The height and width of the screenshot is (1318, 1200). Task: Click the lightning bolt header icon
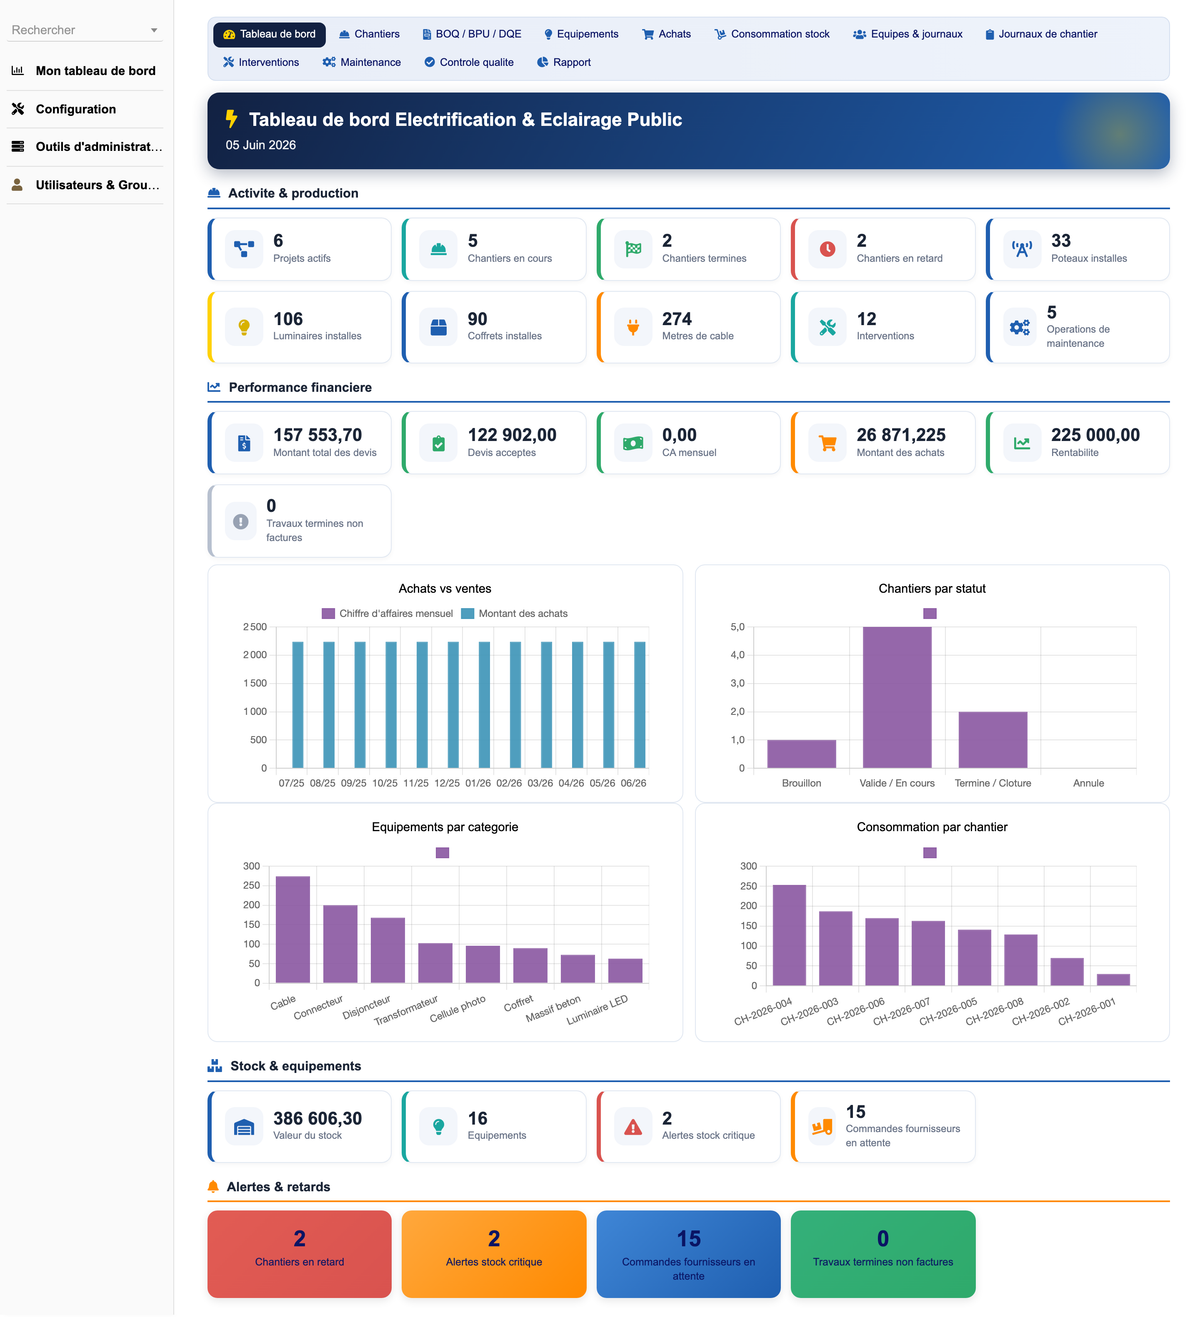pos(232,119)
